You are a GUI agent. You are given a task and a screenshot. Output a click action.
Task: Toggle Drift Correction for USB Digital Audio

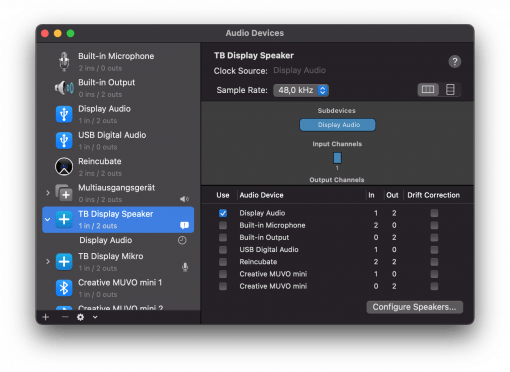(434, 250)
